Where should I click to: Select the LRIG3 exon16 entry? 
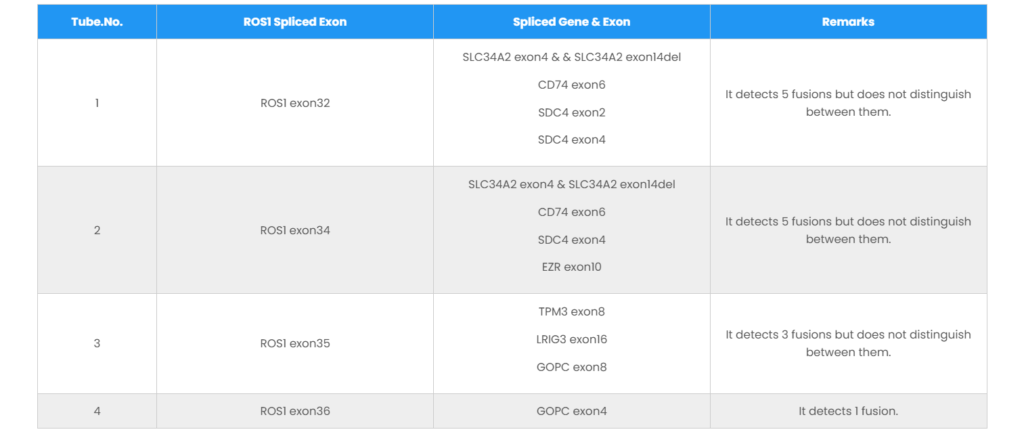(x=571, y=339)
